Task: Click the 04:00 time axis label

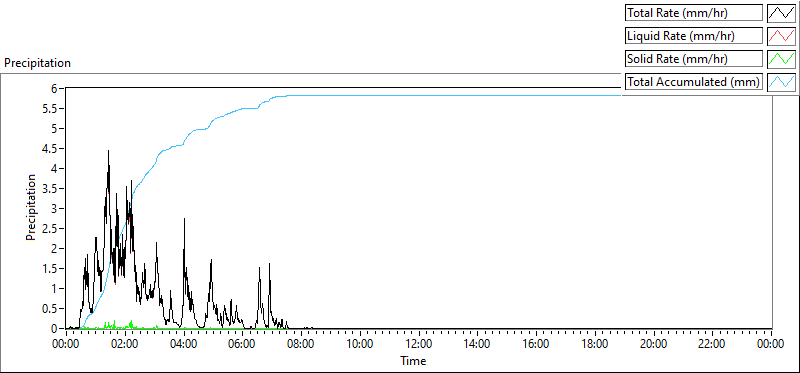Action: [183, 344]
